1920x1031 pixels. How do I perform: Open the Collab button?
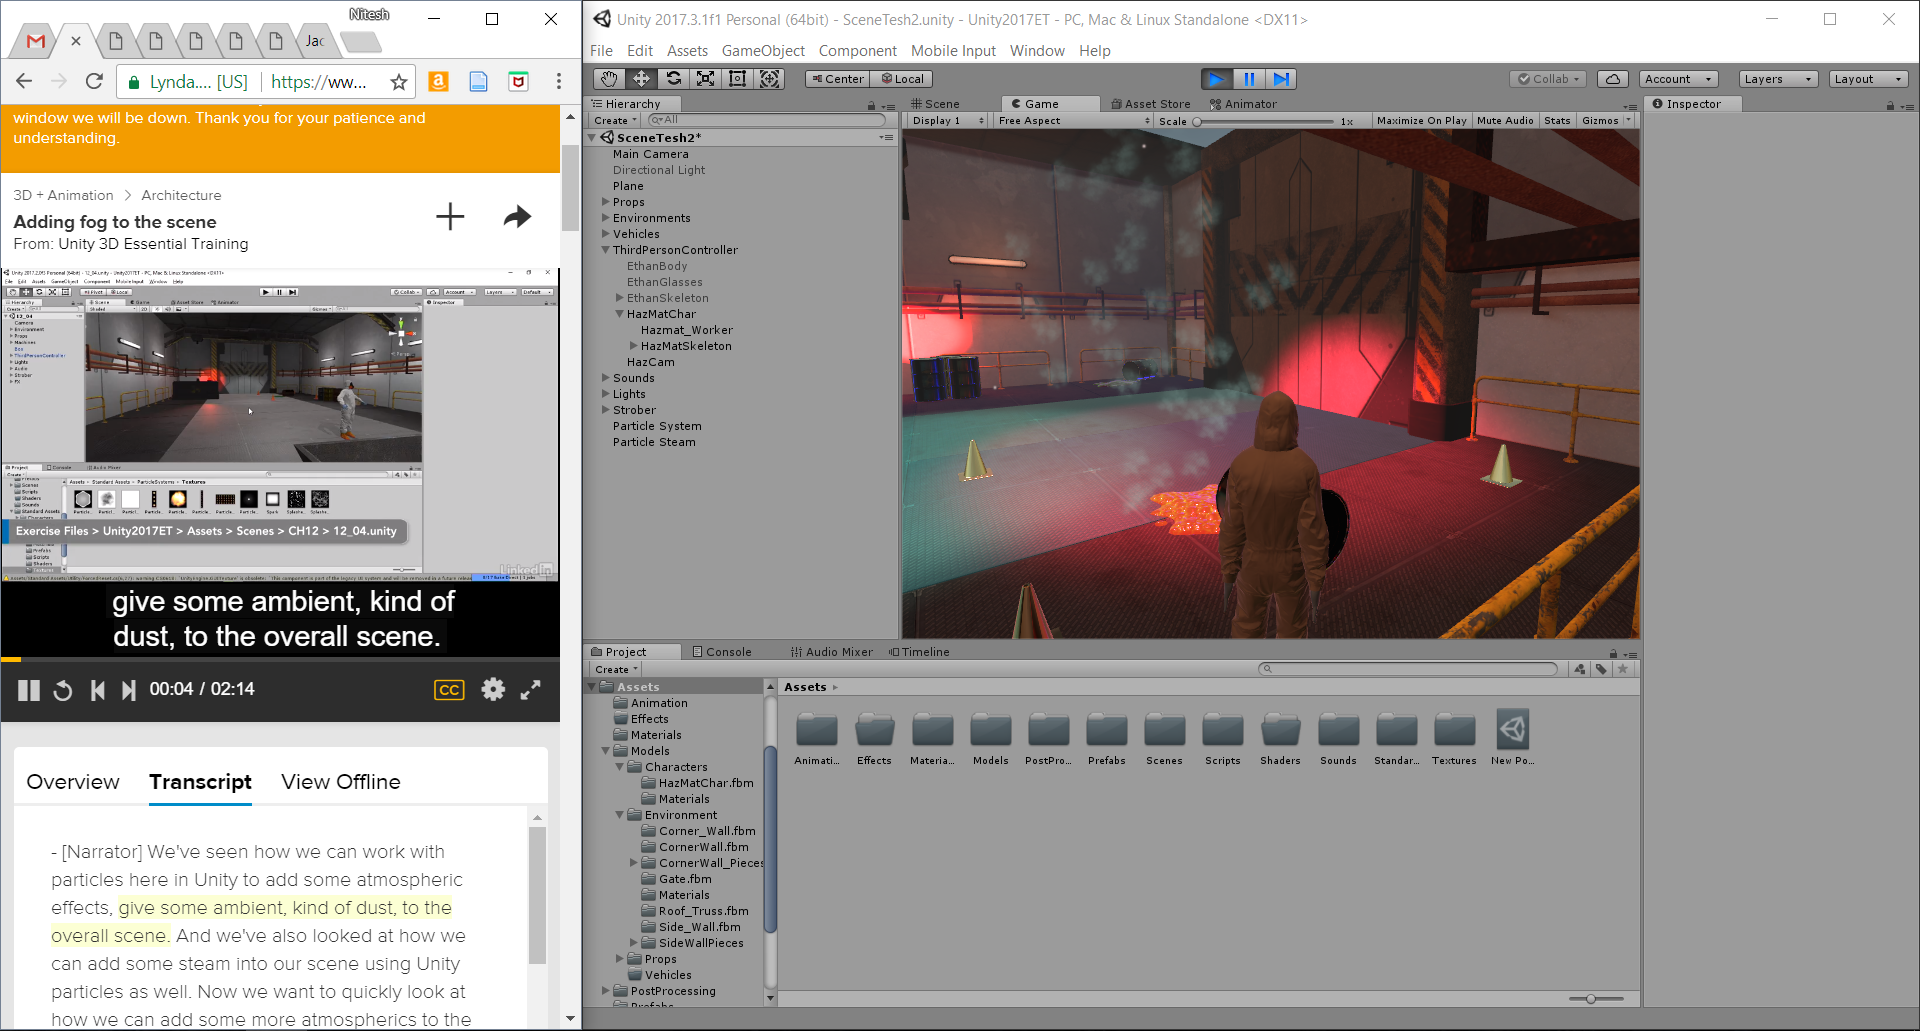1548,79
